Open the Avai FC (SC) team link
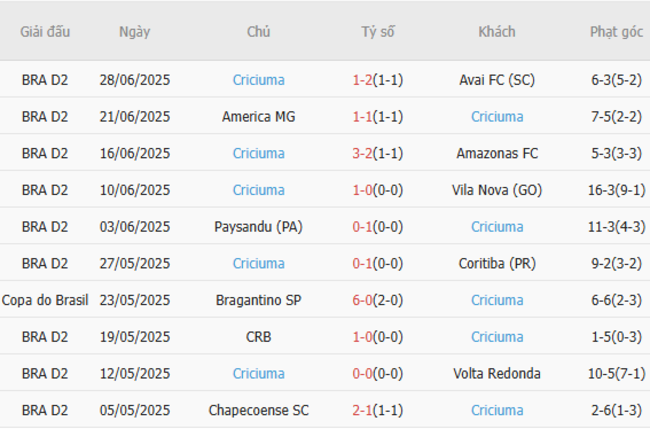The width and height of the screenshot is (650, 429). (497, 80)
